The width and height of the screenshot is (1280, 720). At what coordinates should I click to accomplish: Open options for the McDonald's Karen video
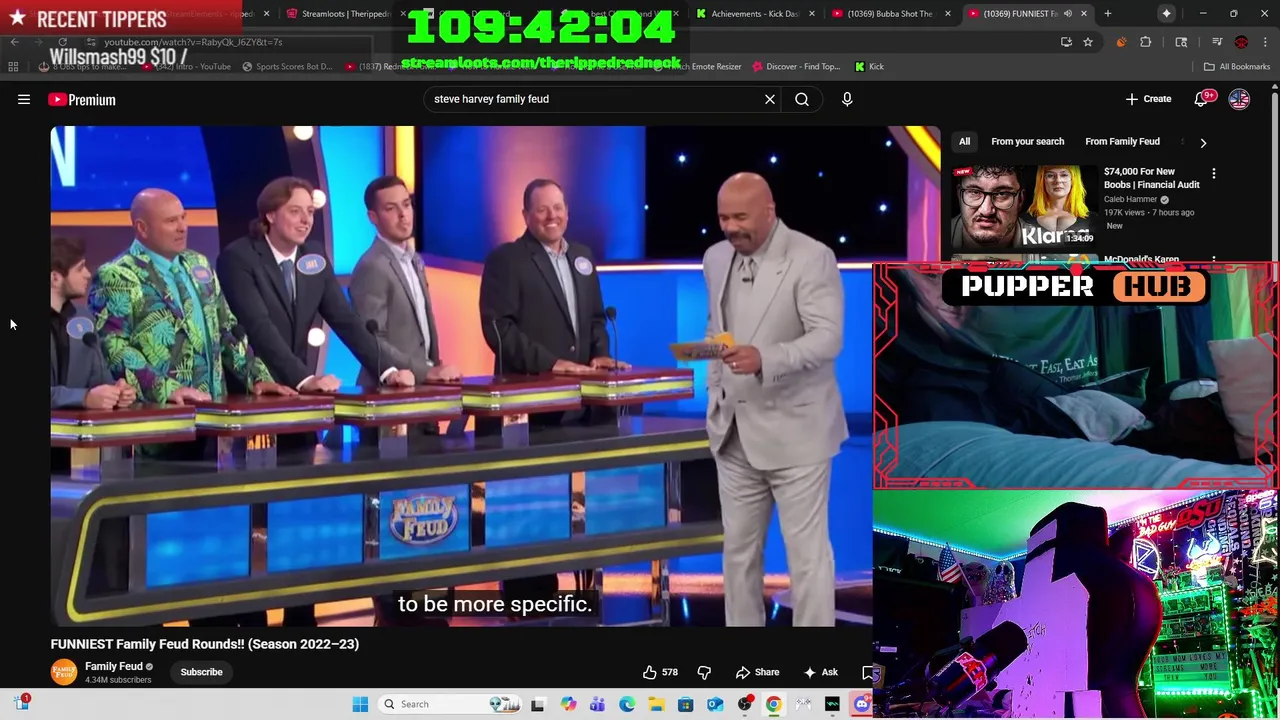pos(1214,260)
